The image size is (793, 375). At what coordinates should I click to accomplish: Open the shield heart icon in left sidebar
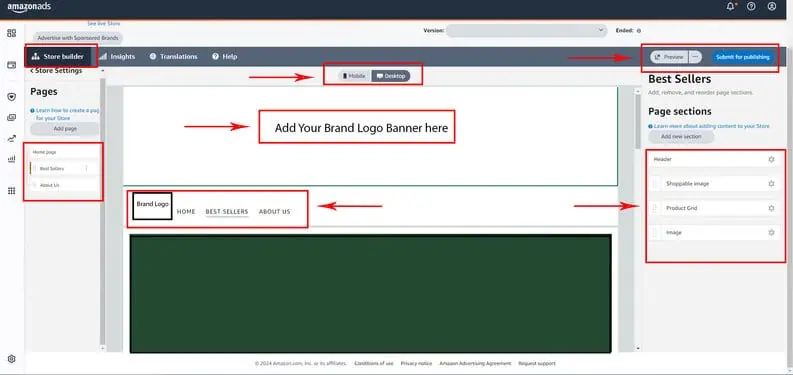click(x=12, y=97)
